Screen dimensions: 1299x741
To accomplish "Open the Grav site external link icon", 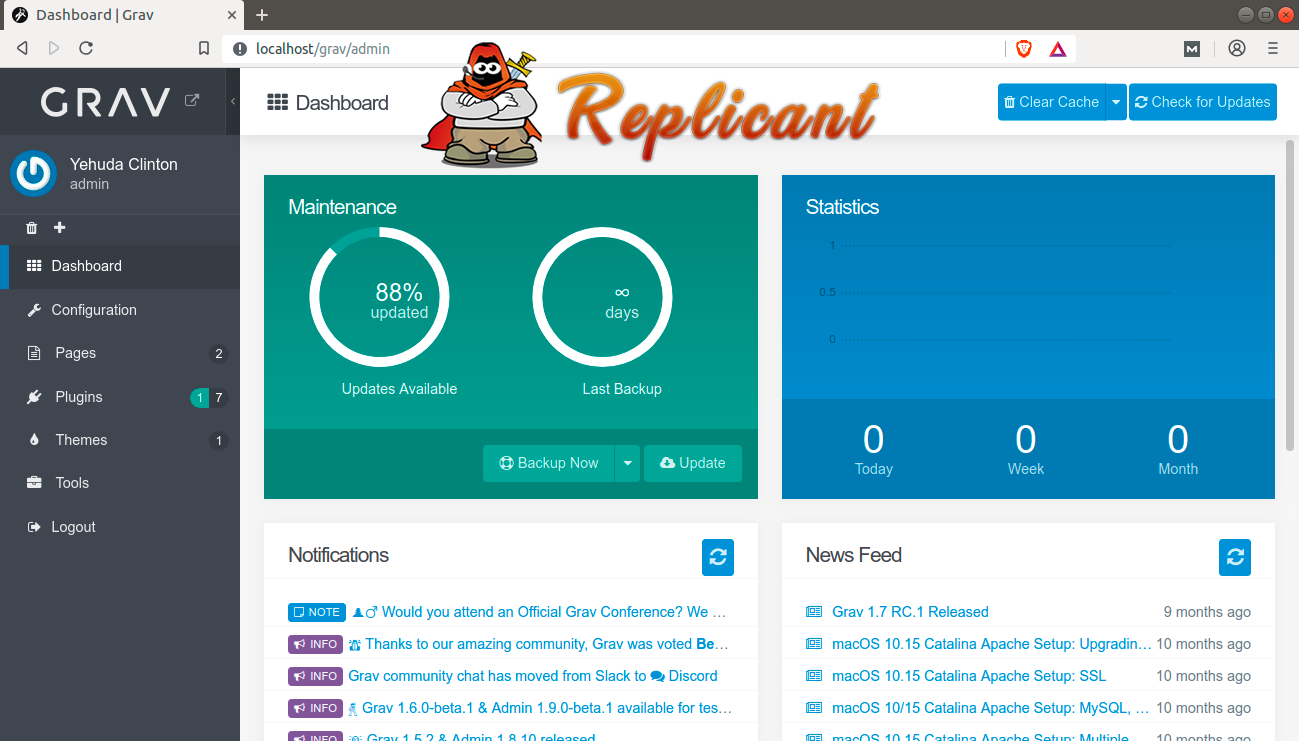I will pyautogui.click(x=192, y=100).
